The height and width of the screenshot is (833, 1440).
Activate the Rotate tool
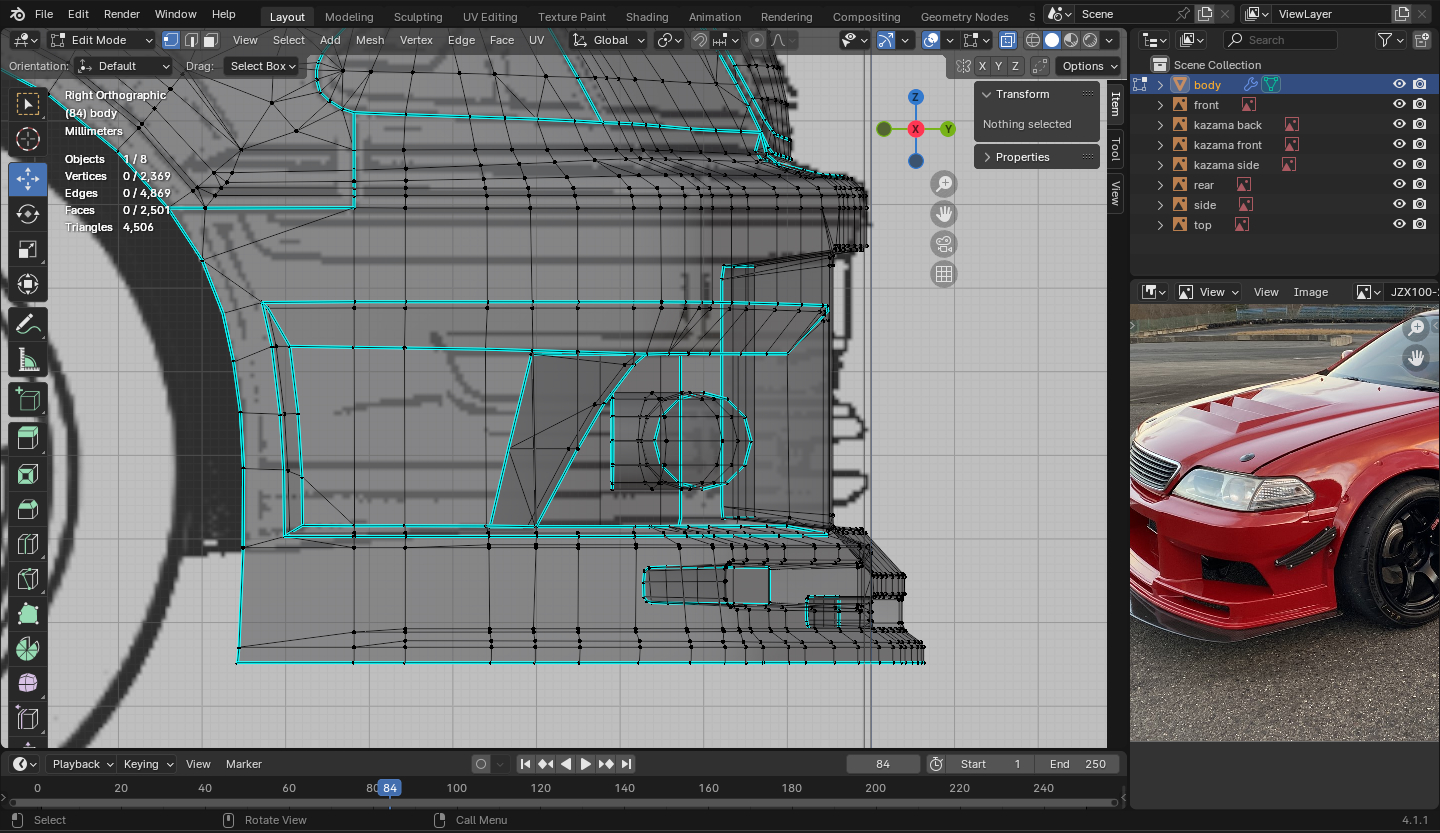tap(28, 214)
